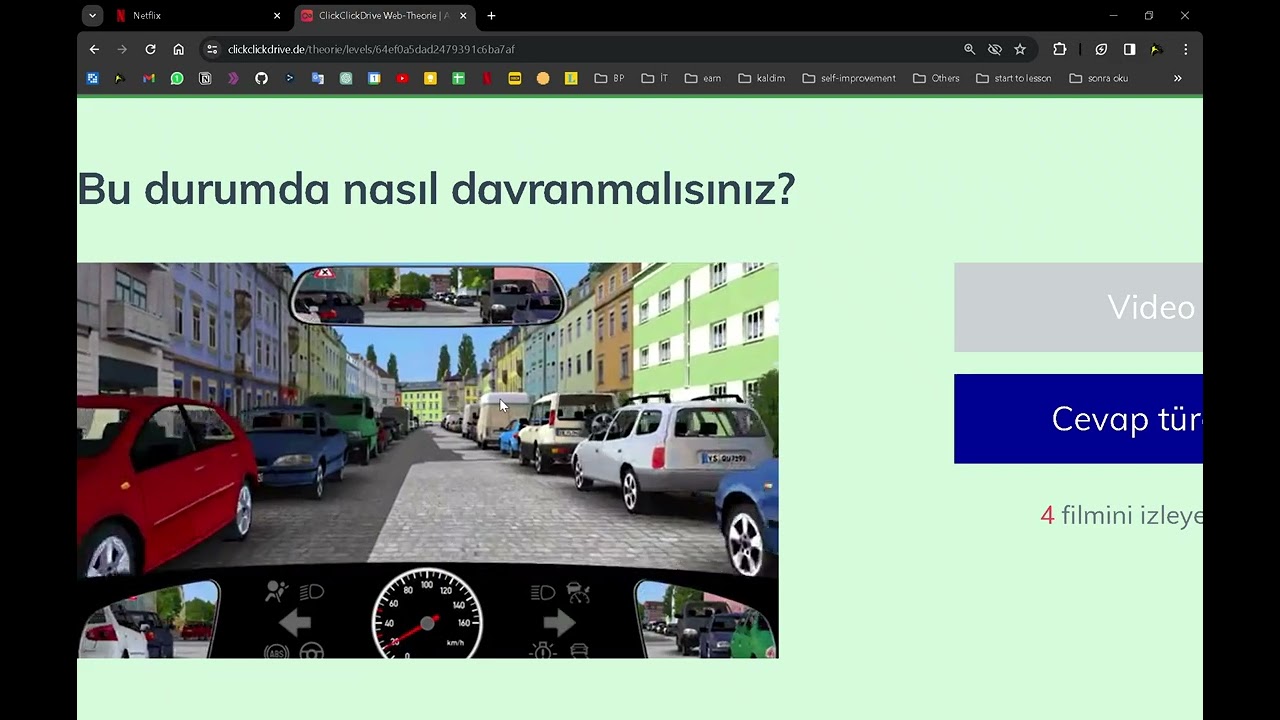Open the blue pixel-square bookmark

[93, 78]
